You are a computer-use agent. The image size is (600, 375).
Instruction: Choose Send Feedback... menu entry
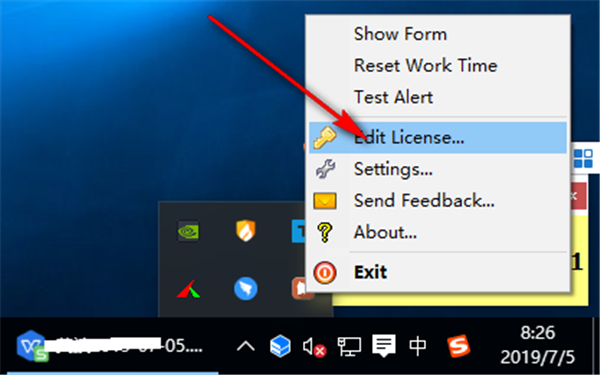pyautogui.click(x=438, y=201)
